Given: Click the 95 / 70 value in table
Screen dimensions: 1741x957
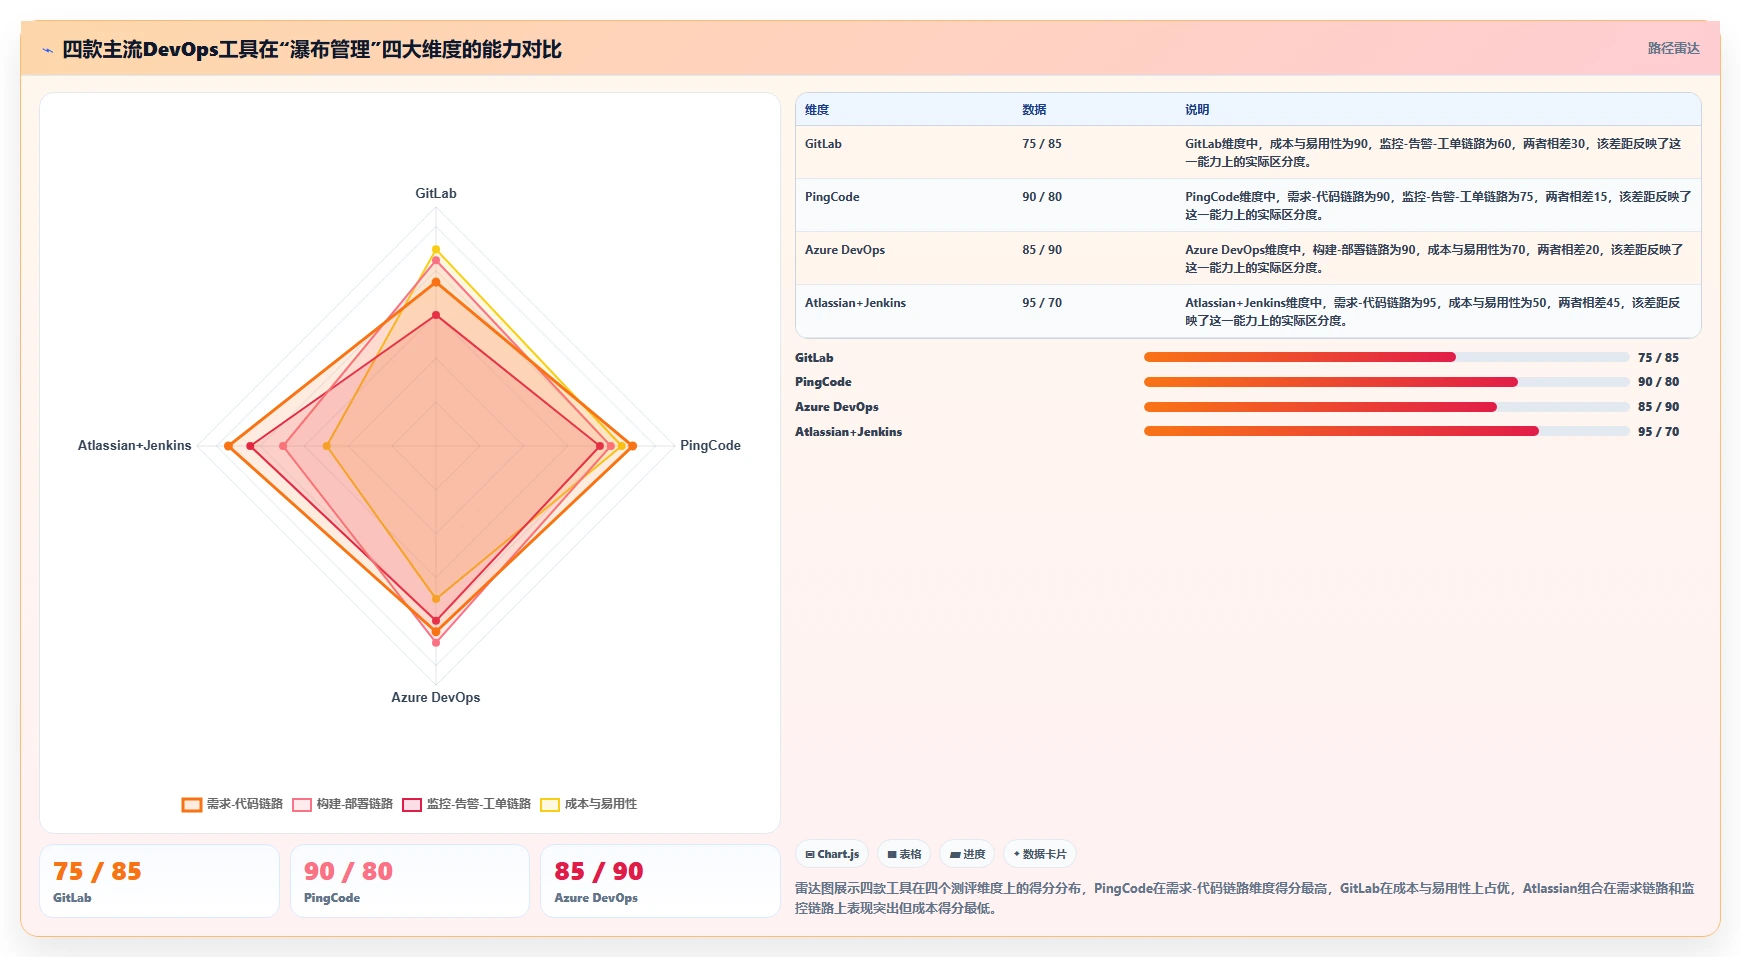Looking at the screenshot, I should coord(1042,303).
